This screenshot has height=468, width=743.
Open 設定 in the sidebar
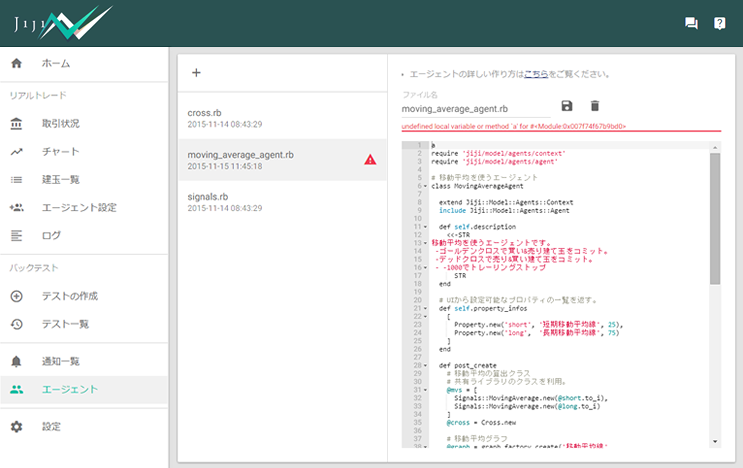pyautogui.click(x=84, y=426)
